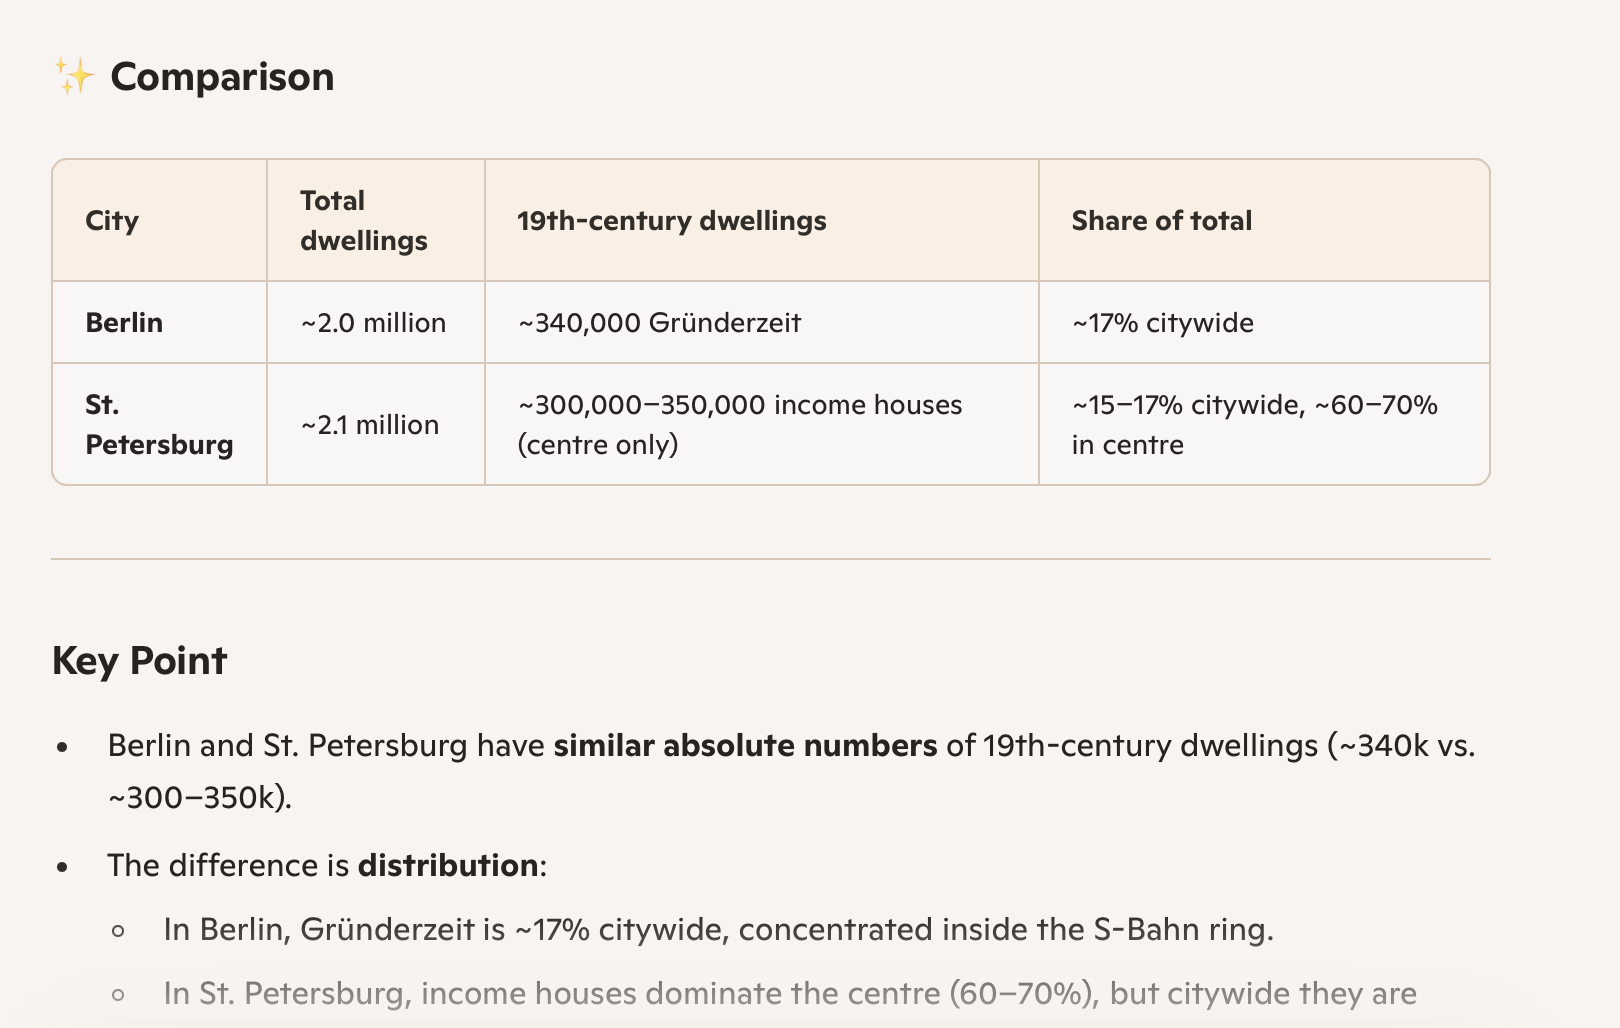Select the ~17% citywide table cell
Screen dimensions: 1620x1028
tap(1162, 323)
